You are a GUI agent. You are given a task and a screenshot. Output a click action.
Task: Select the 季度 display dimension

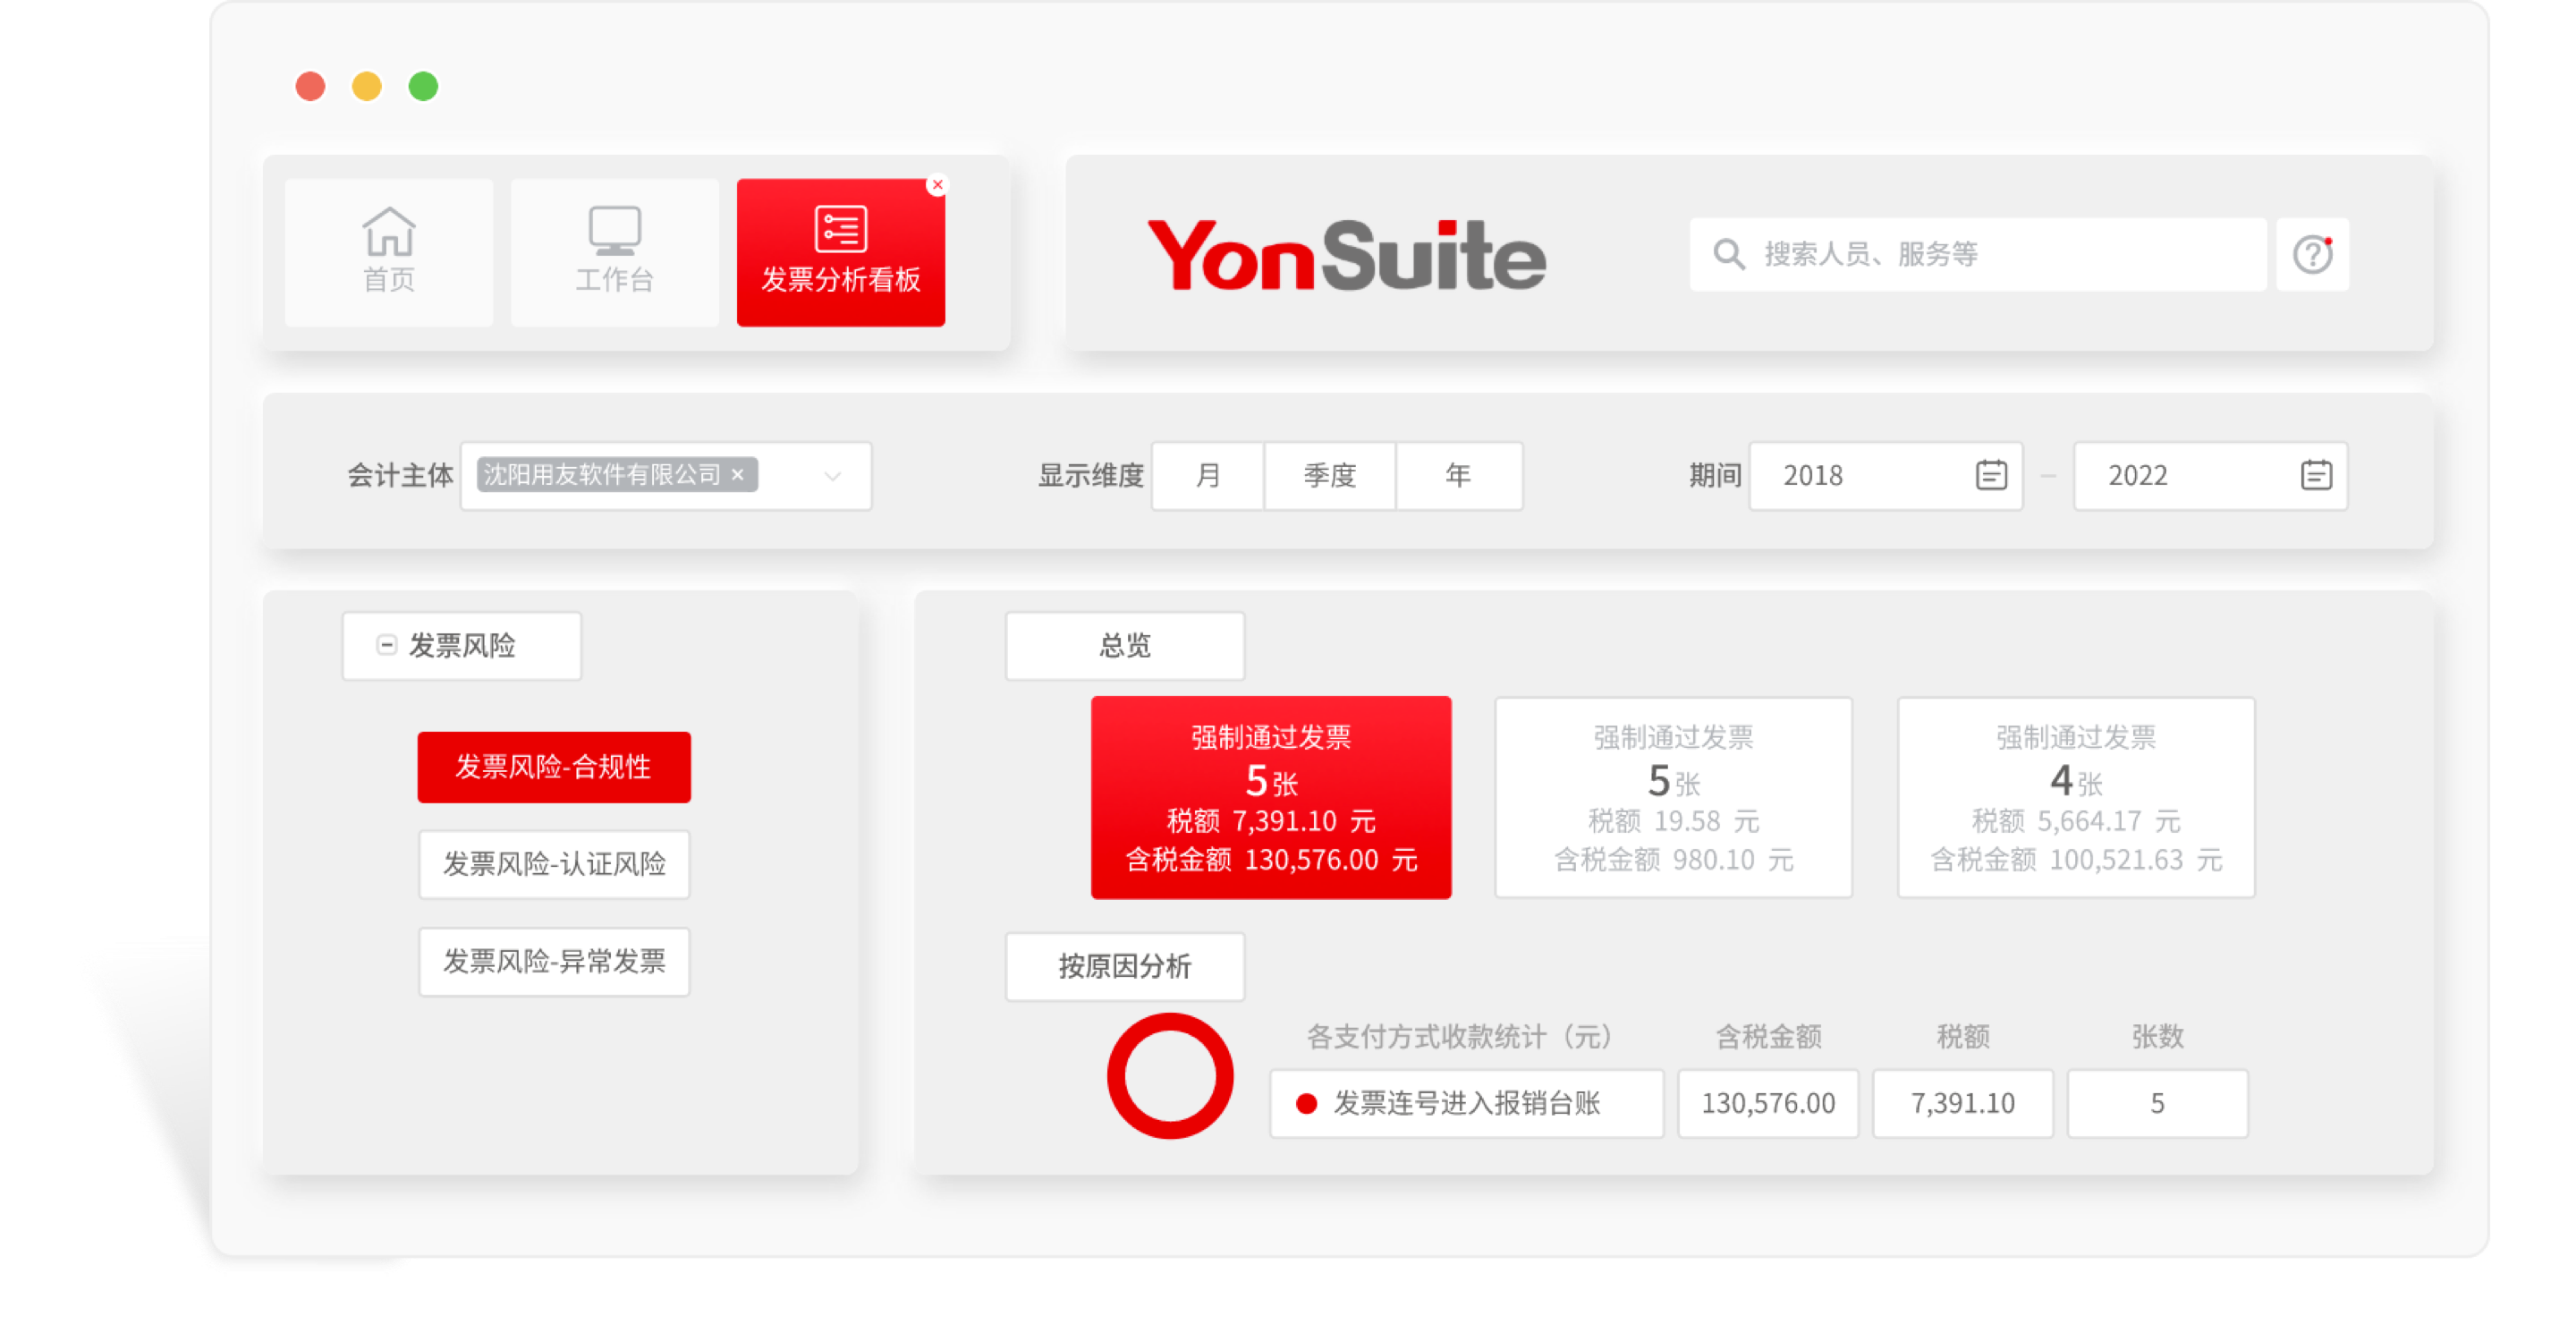pos(1329,475)
